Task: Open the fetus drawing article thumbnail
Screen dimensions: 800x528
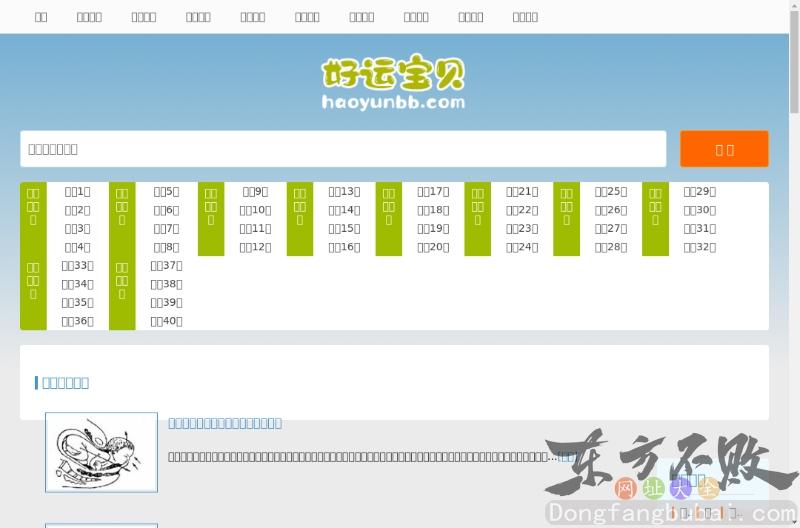Action: (x=101, y=452)
